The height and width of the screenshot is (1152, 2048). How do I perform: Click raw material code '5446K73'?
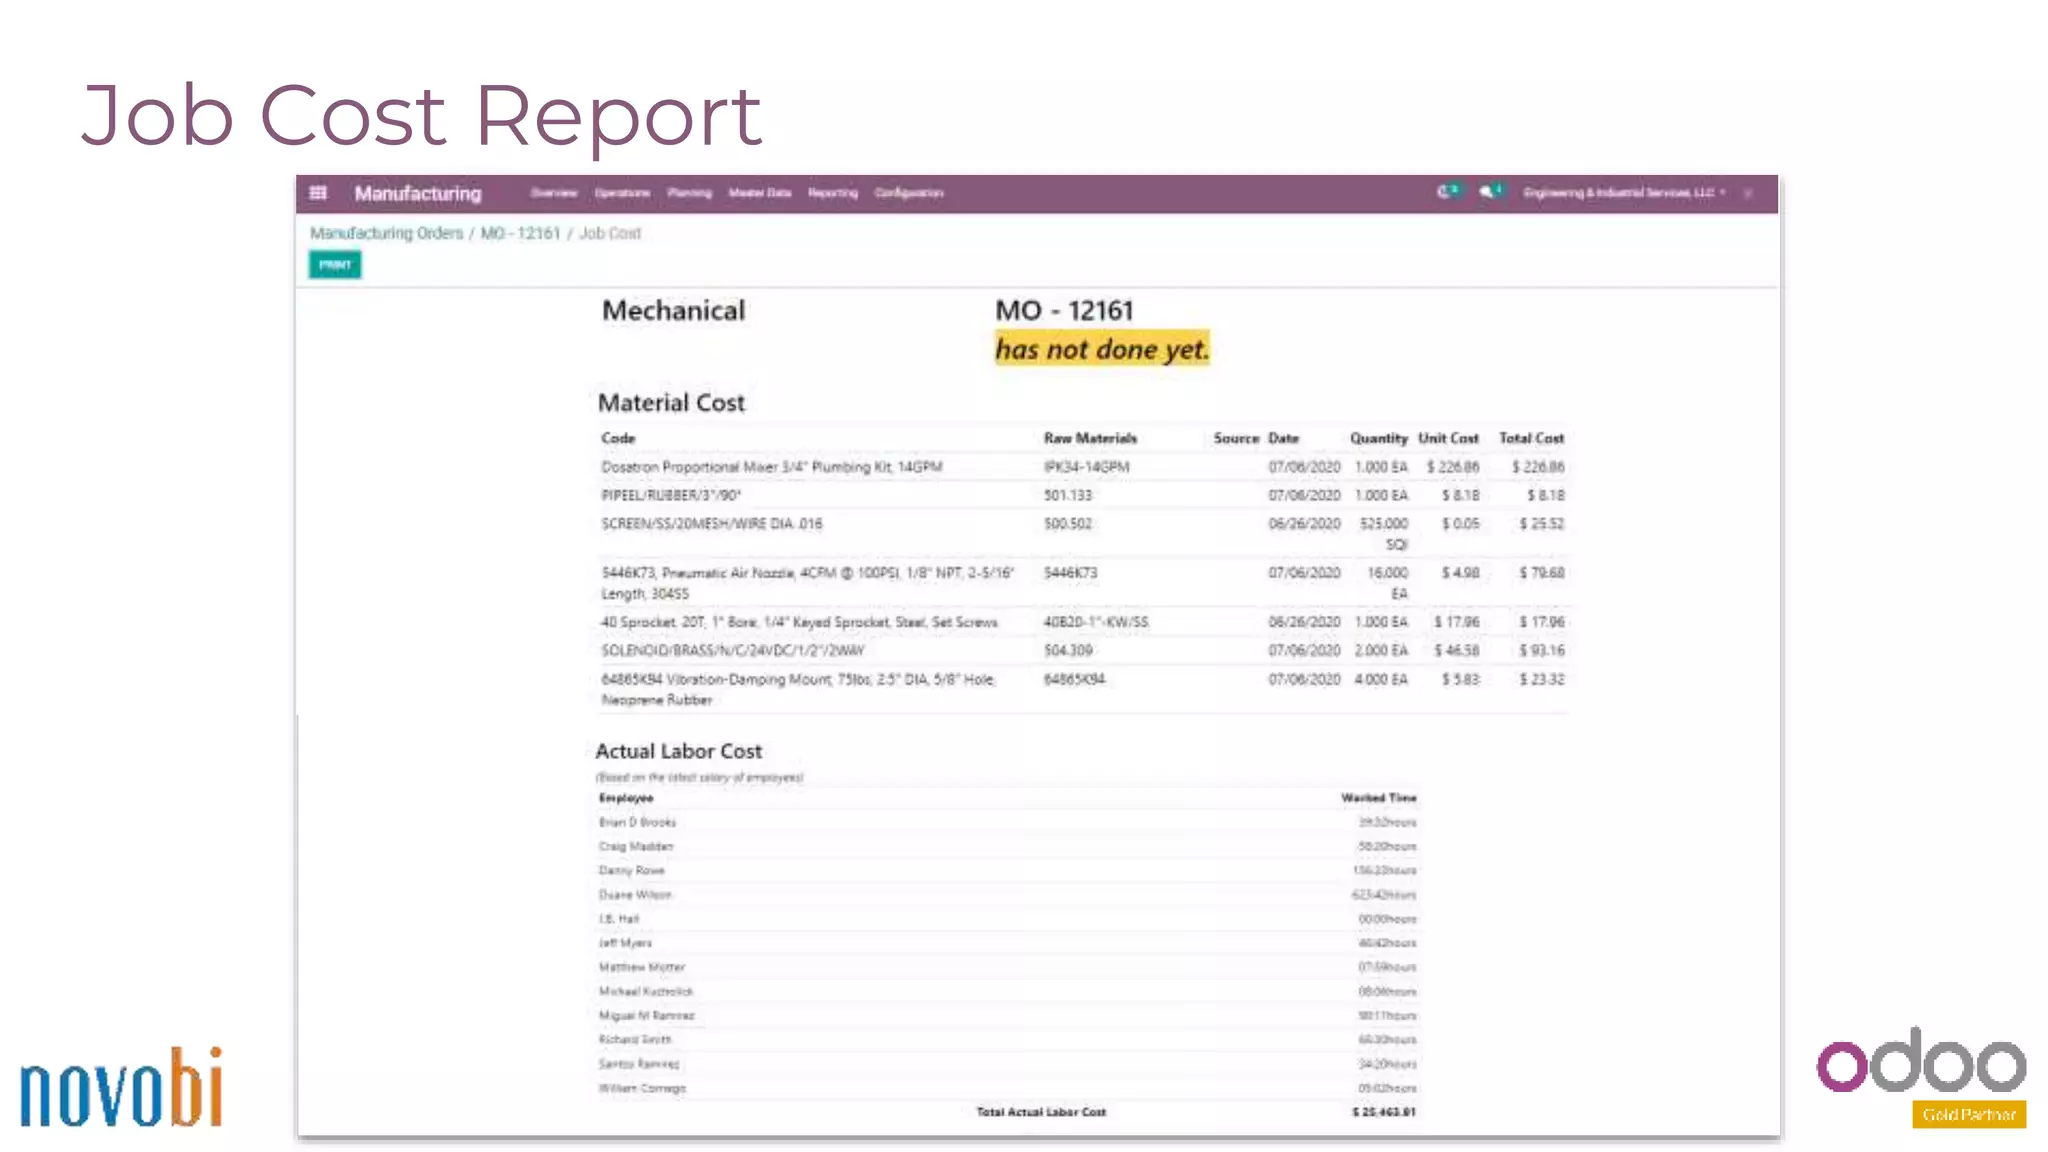(x=1070, y=573)
